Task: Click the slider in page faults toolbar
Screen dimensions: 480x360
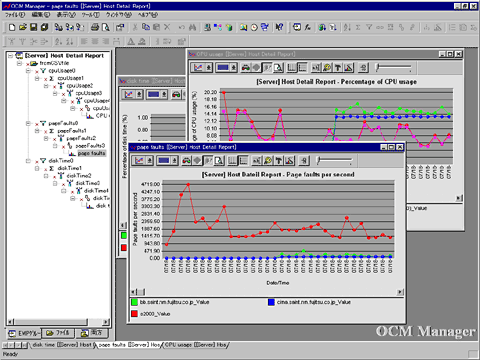Action: click(334, 161)
